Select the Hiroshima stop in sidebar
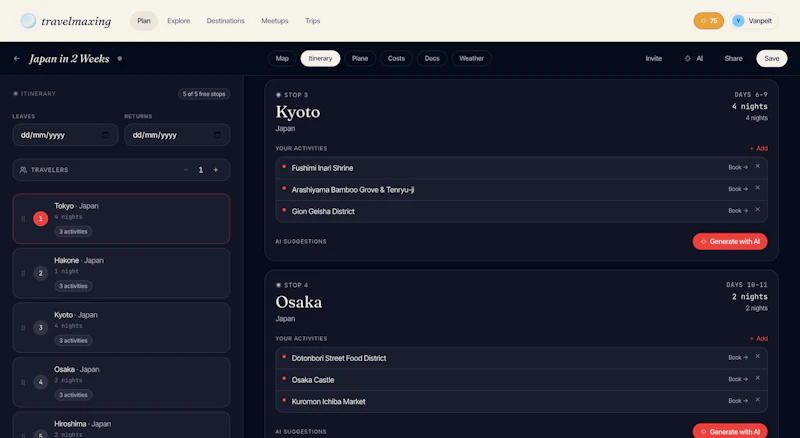 point(121,425)
